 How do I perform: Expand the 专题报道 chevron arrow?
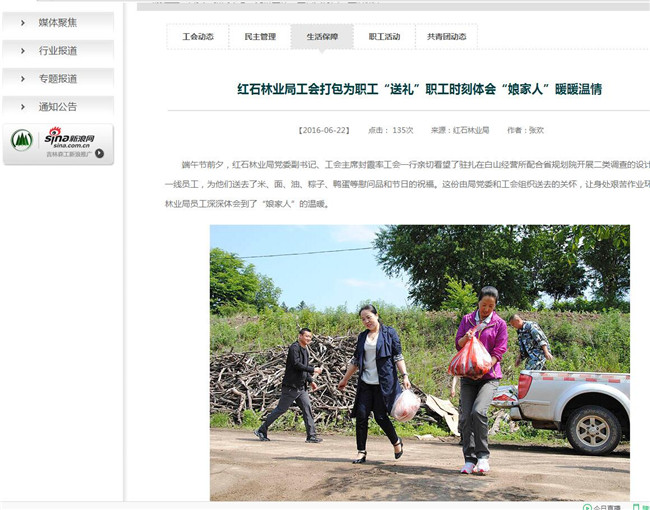click(22, 78)
